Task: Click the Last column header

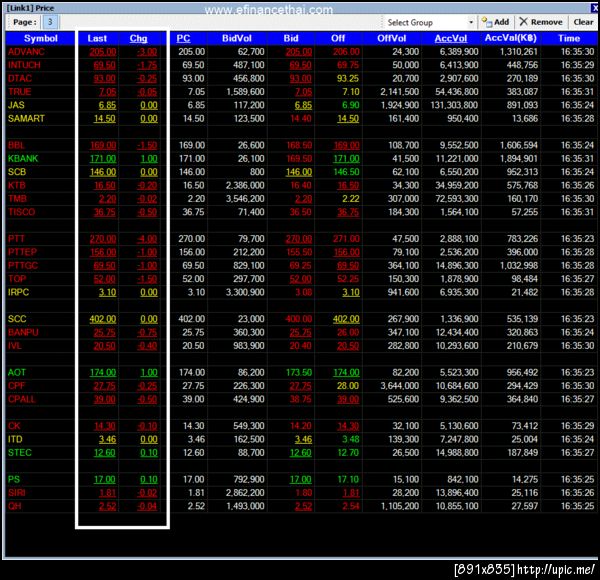Action: (97, 38)
